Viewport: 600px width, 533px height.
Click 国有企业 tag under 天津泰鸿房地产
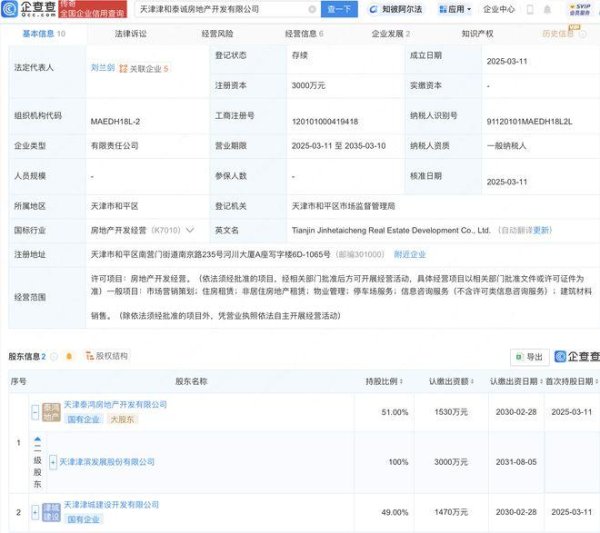click(83, 419)
